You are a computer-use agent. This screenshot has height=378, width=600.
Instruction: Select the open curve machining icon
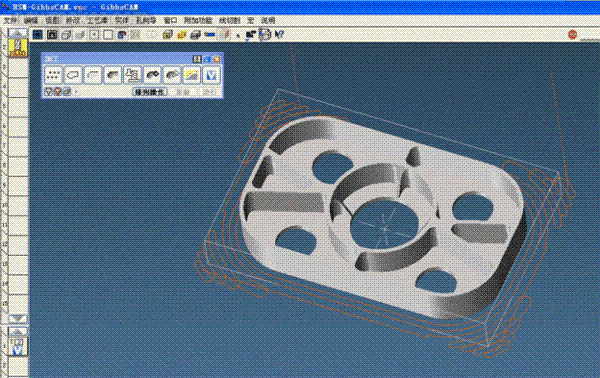pyautogui.click(x=93, y=75)
